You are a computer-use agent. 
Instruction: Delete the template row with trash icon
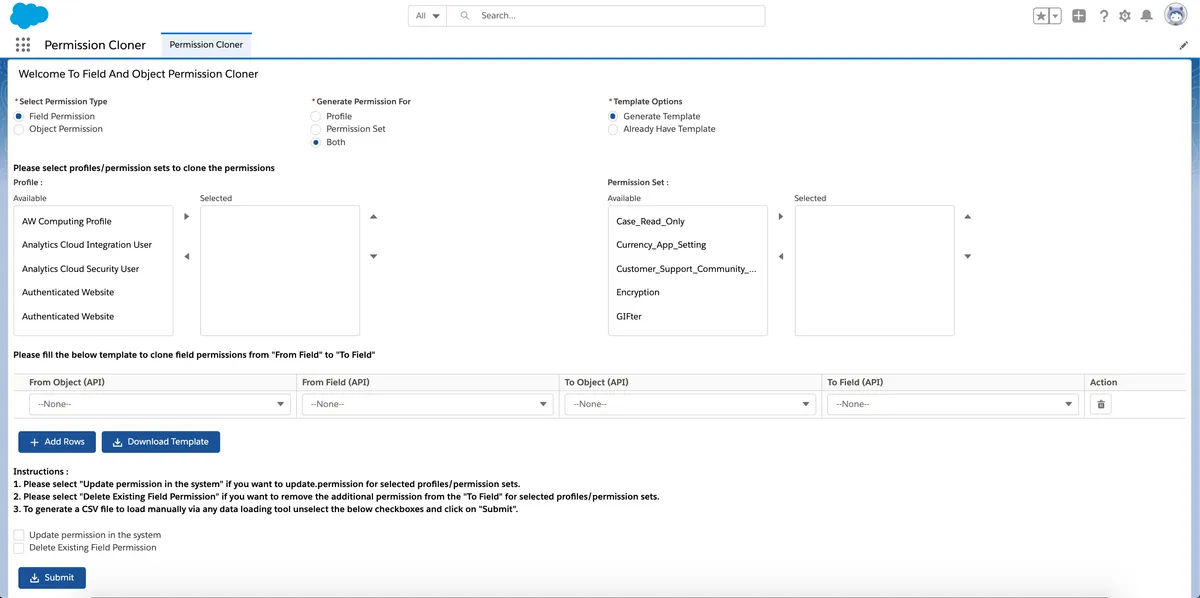click(1101, 404)
